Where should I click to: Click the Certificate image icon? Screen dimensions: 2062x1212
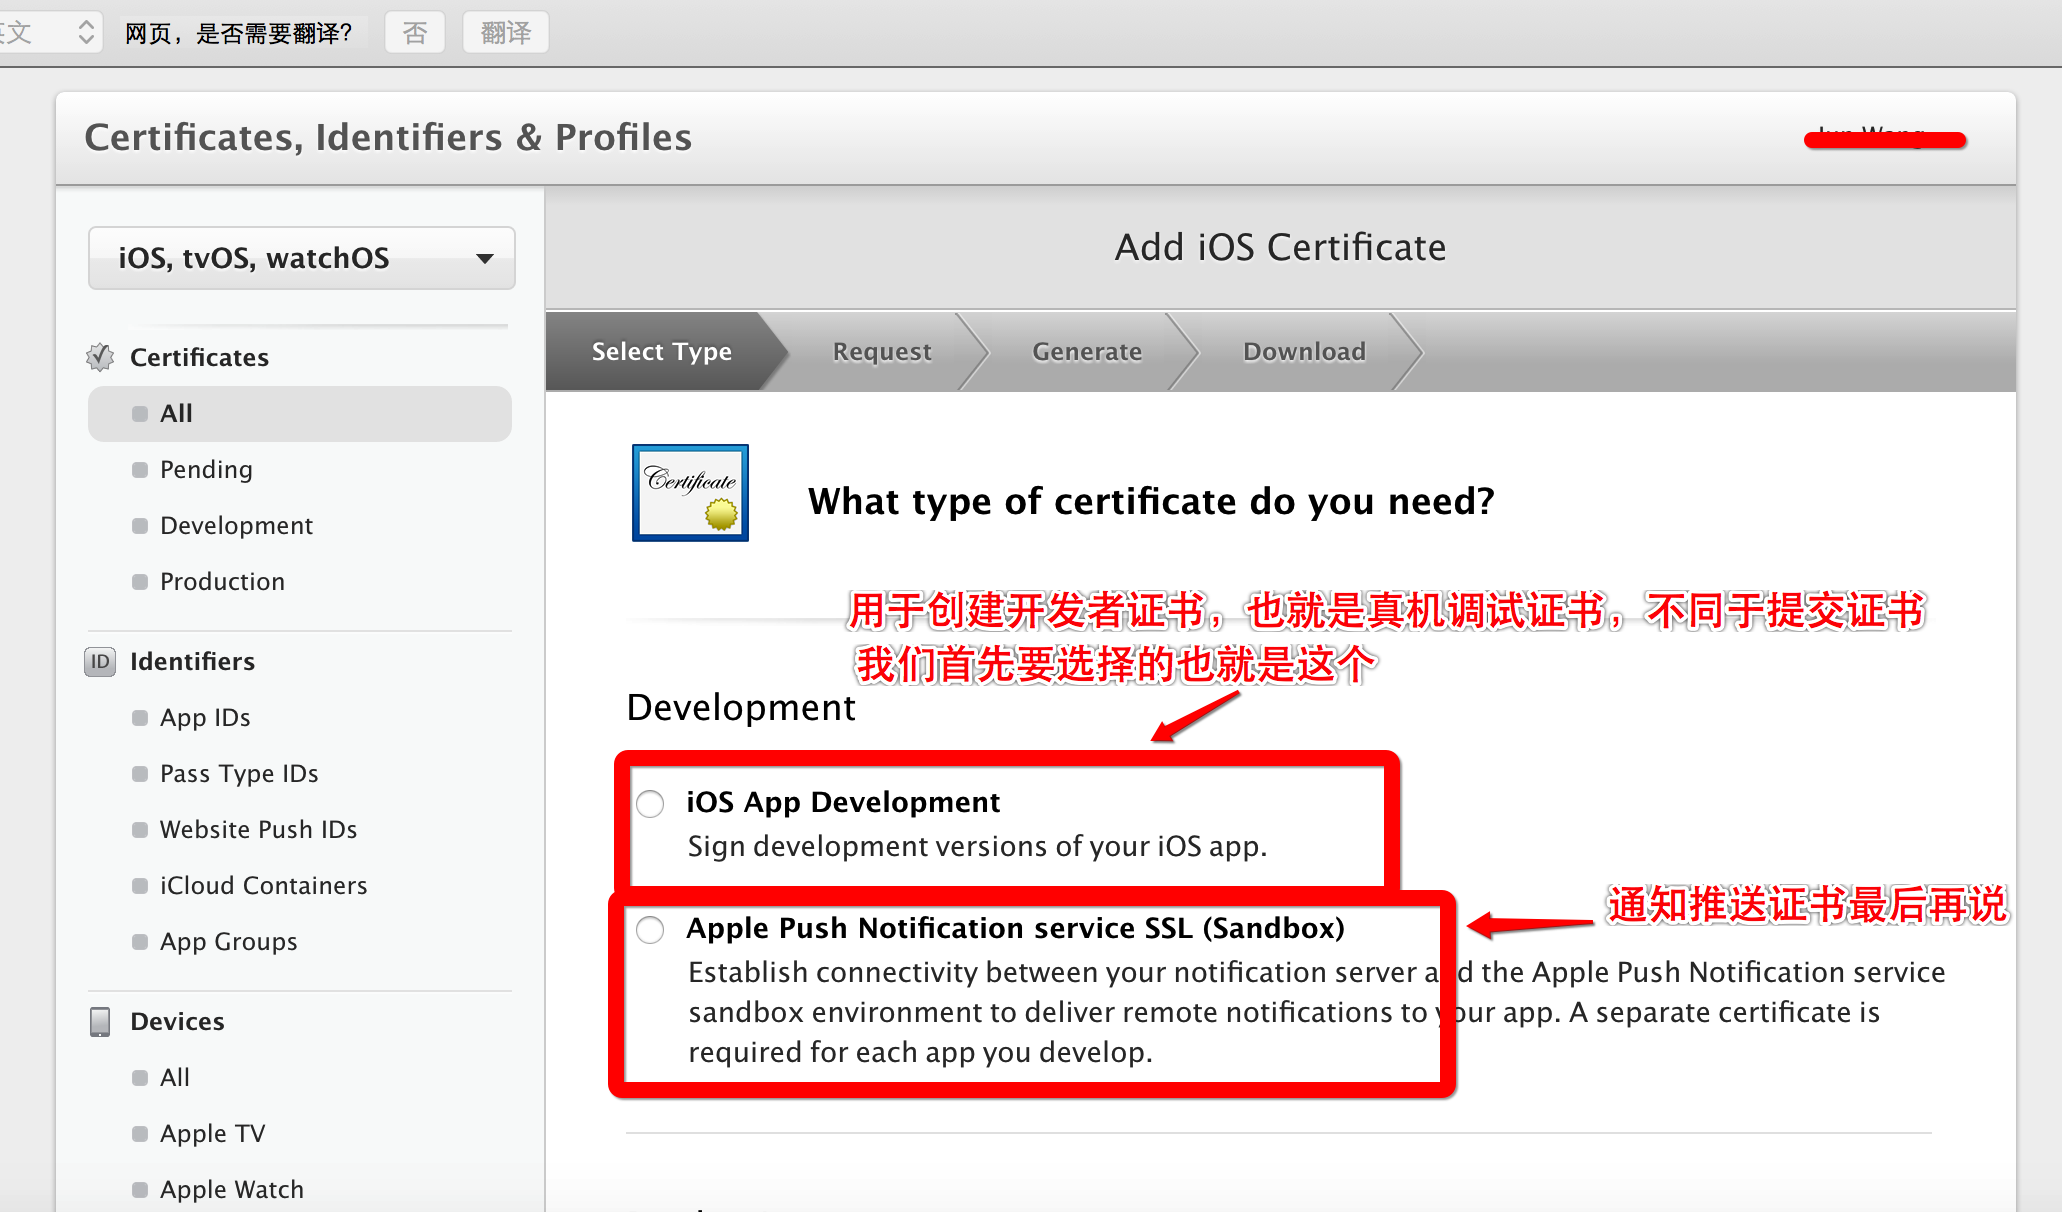tap(690, 493)
